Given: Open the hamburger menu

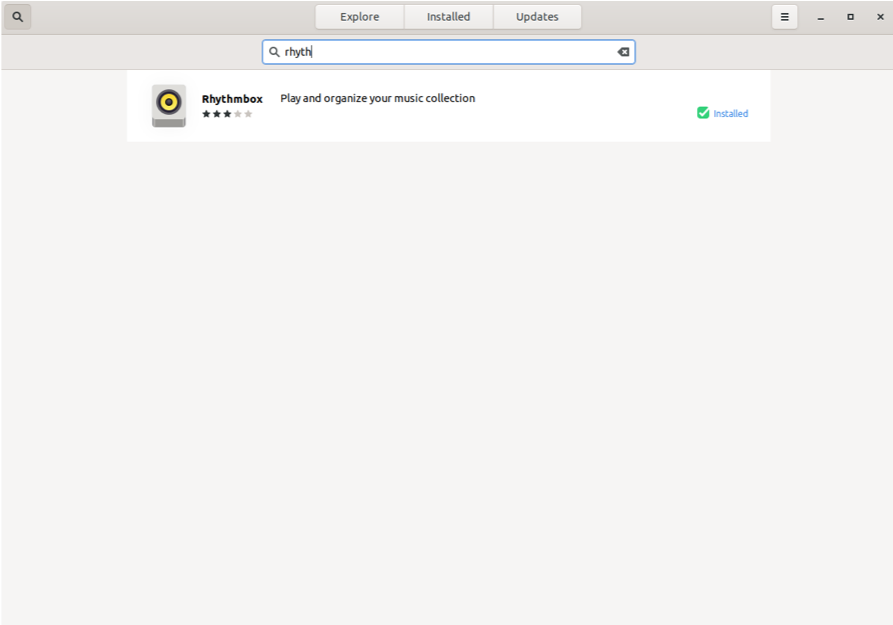Looking at the screenshot, I should (784, 17).
